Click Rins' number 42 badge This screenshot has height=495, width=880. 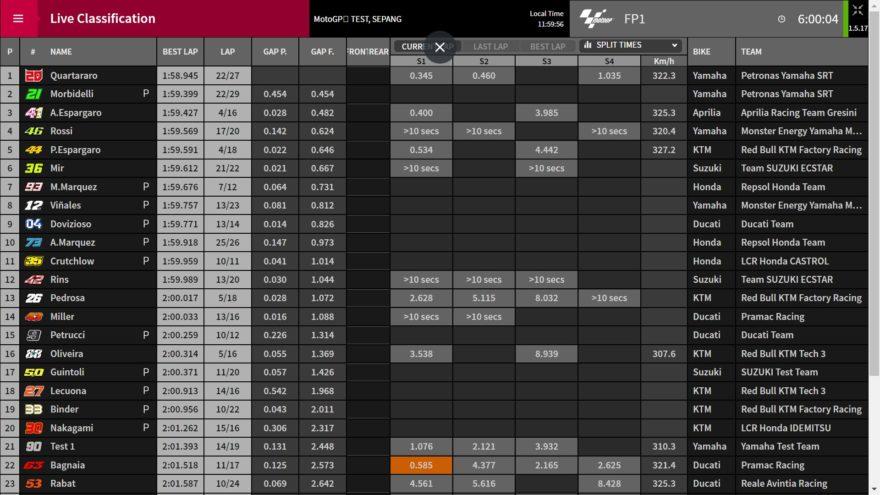pyautogui.click(x=34, y=279)
